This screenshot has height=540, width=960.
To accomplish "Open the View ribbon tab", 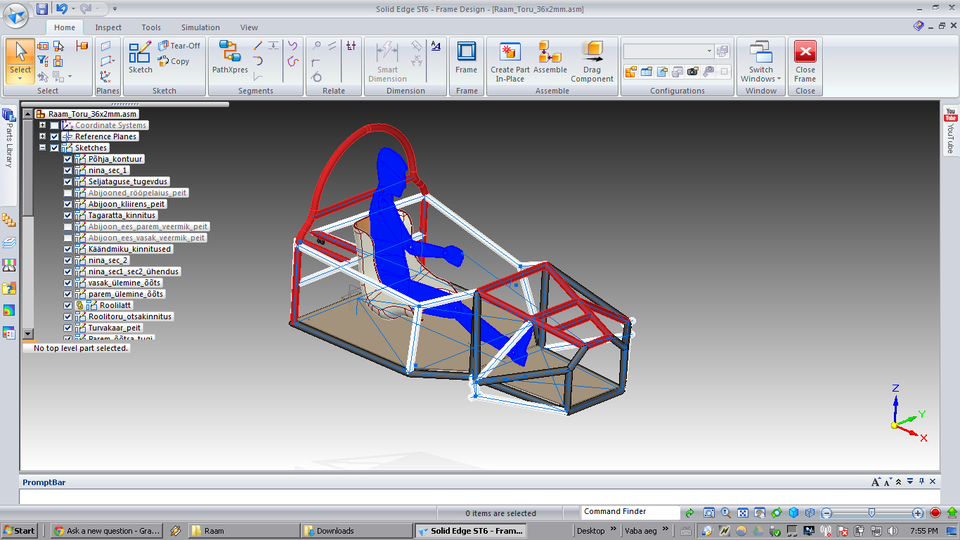I will (x=249, y=27).
